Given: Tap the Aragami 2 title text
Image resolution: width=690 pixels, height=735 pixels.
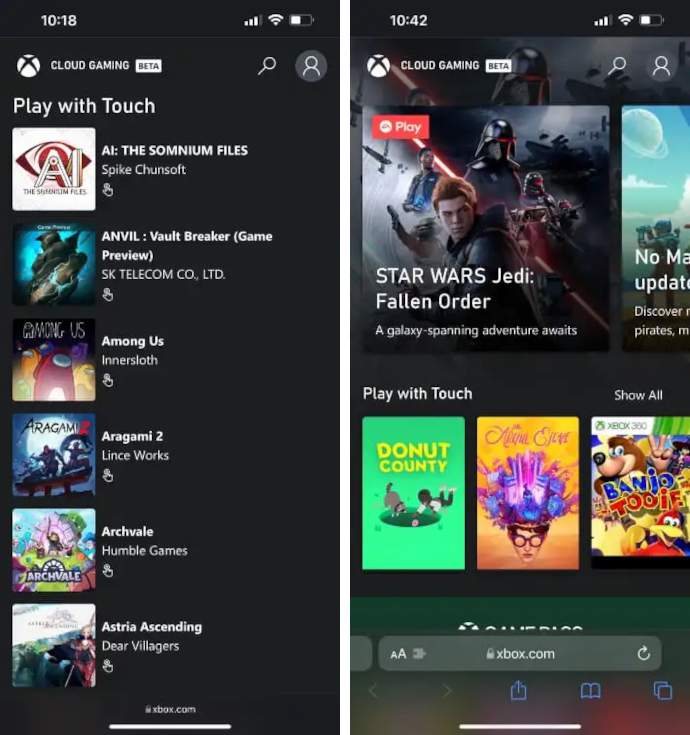Looking at the screenshot, I should point(132,436).
